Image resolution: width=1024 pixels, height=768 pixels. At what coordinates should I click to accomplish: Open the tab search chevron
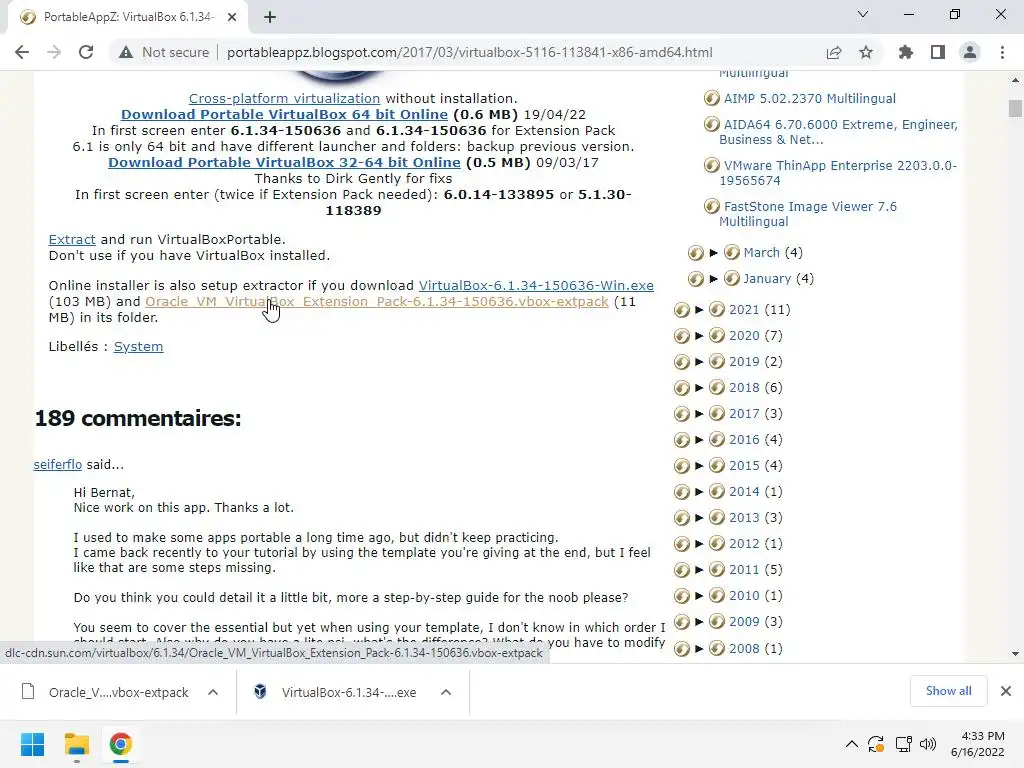point(863,14)
